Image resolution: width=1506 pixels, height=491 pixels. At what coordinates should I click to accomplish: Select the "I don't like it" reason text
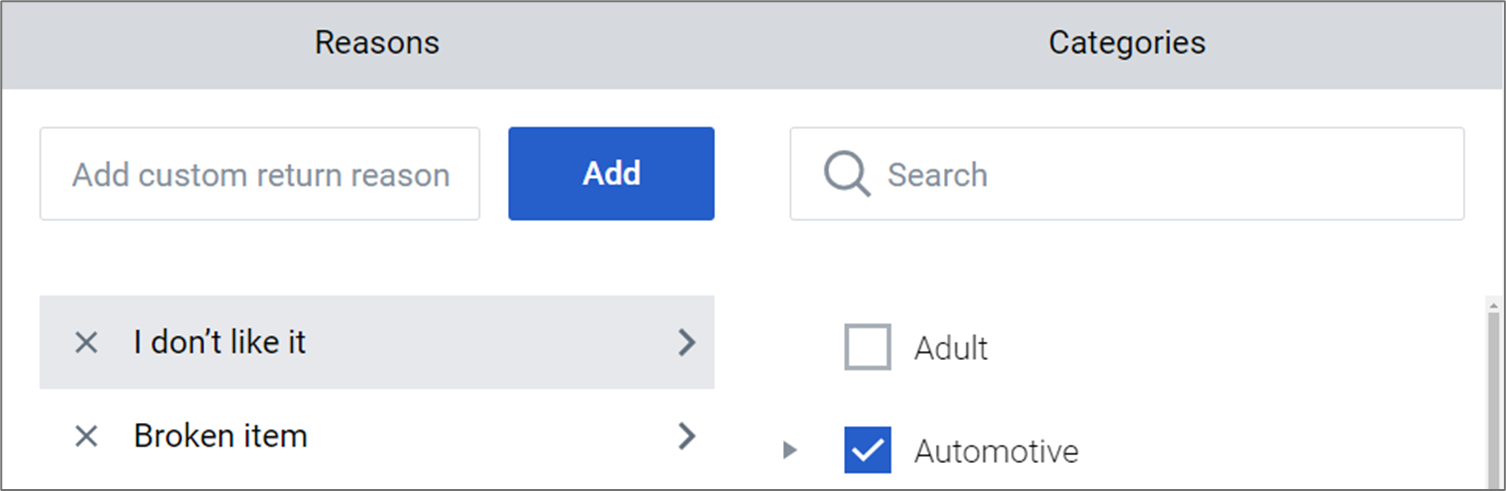220,343
